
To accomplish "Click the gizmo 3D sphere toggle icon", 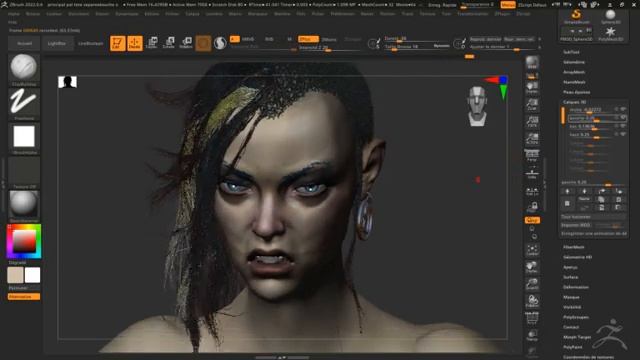I will (220, 43).
